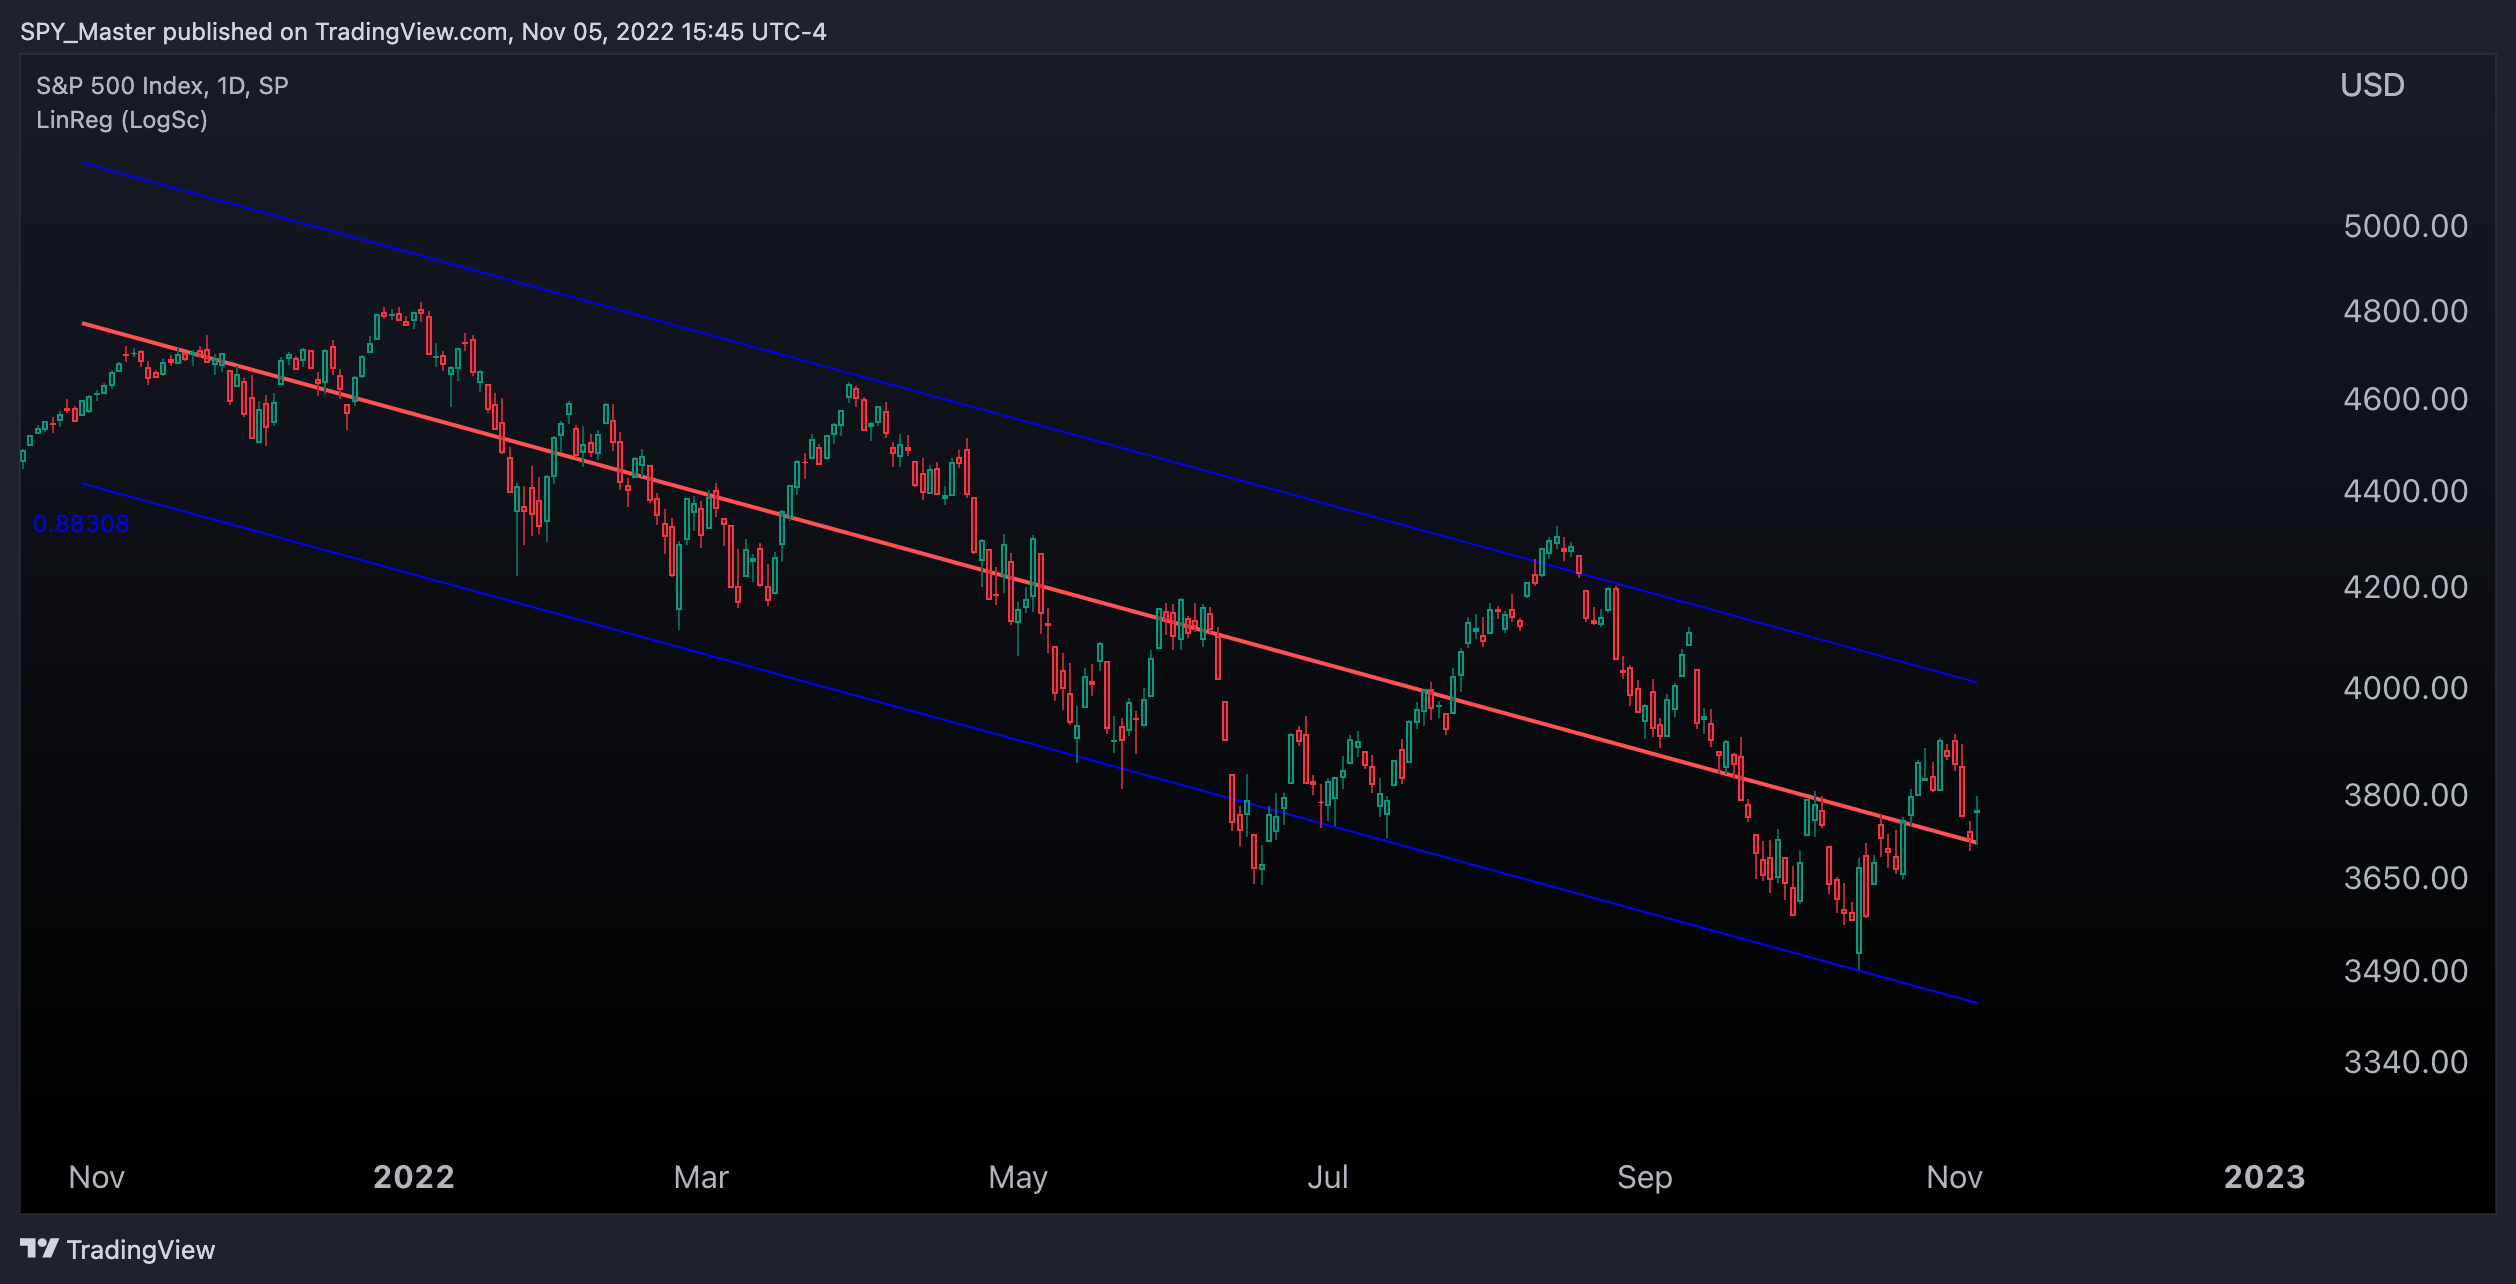Viewport: 2516px width, 1284px height.
Task: Click the 4000.00 price axis label
Action: pyautogui.click(x=2405, y=688)
